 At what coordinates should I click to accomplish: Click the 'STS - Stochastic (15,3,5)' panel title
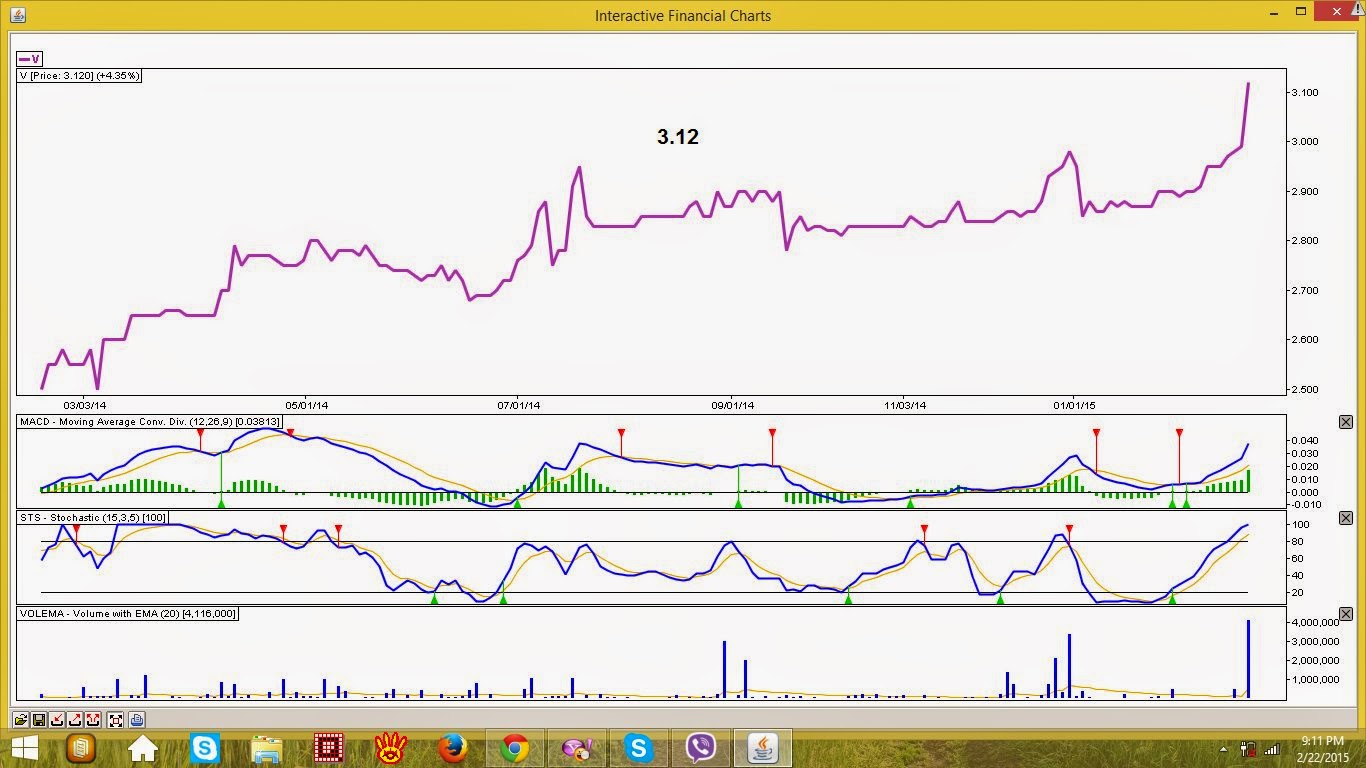point(94,518)
